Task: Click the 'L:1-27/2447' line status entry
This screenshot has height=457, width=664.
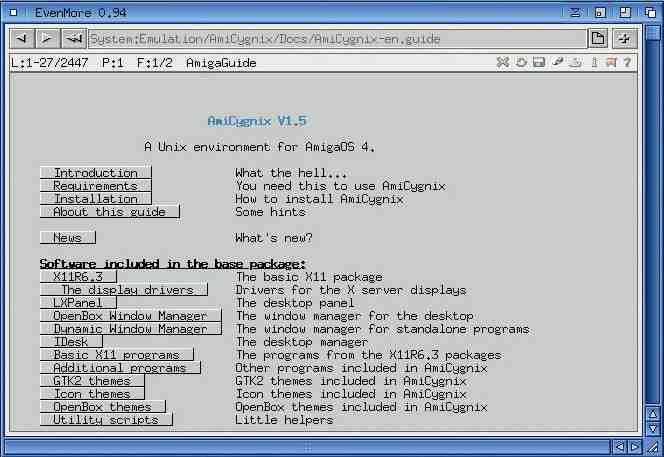Action: [x=49, y=63]
